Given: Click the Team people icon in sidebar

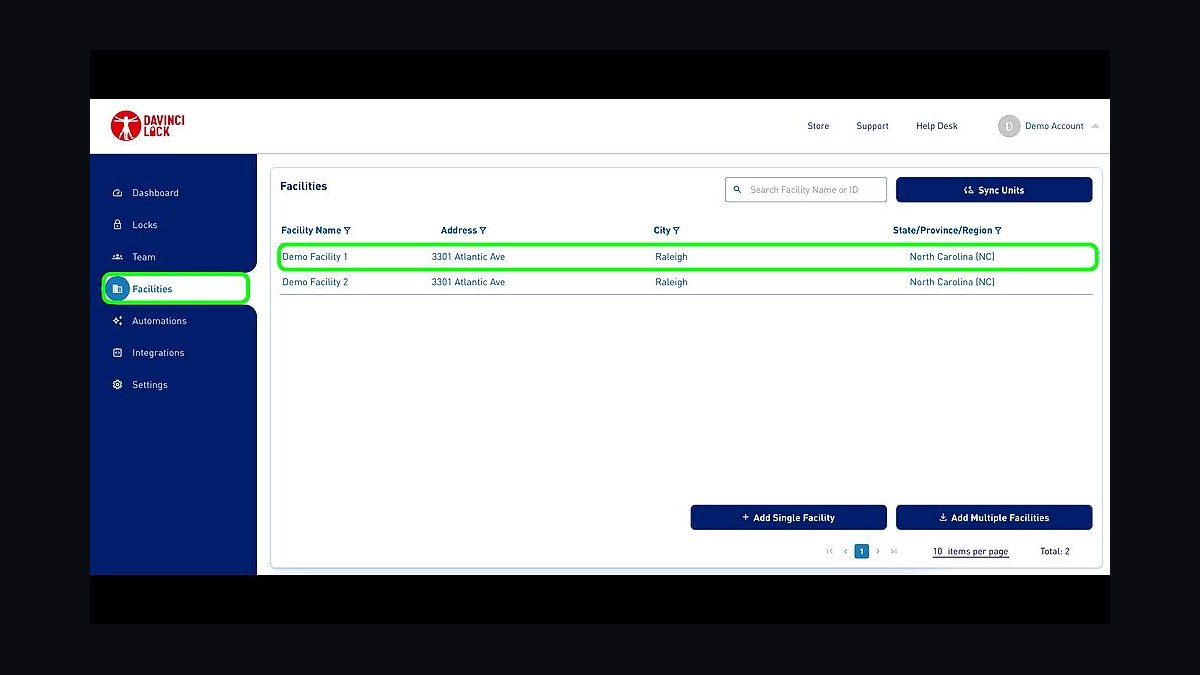Looking at the screenshot, I should (x=117, y=257).
